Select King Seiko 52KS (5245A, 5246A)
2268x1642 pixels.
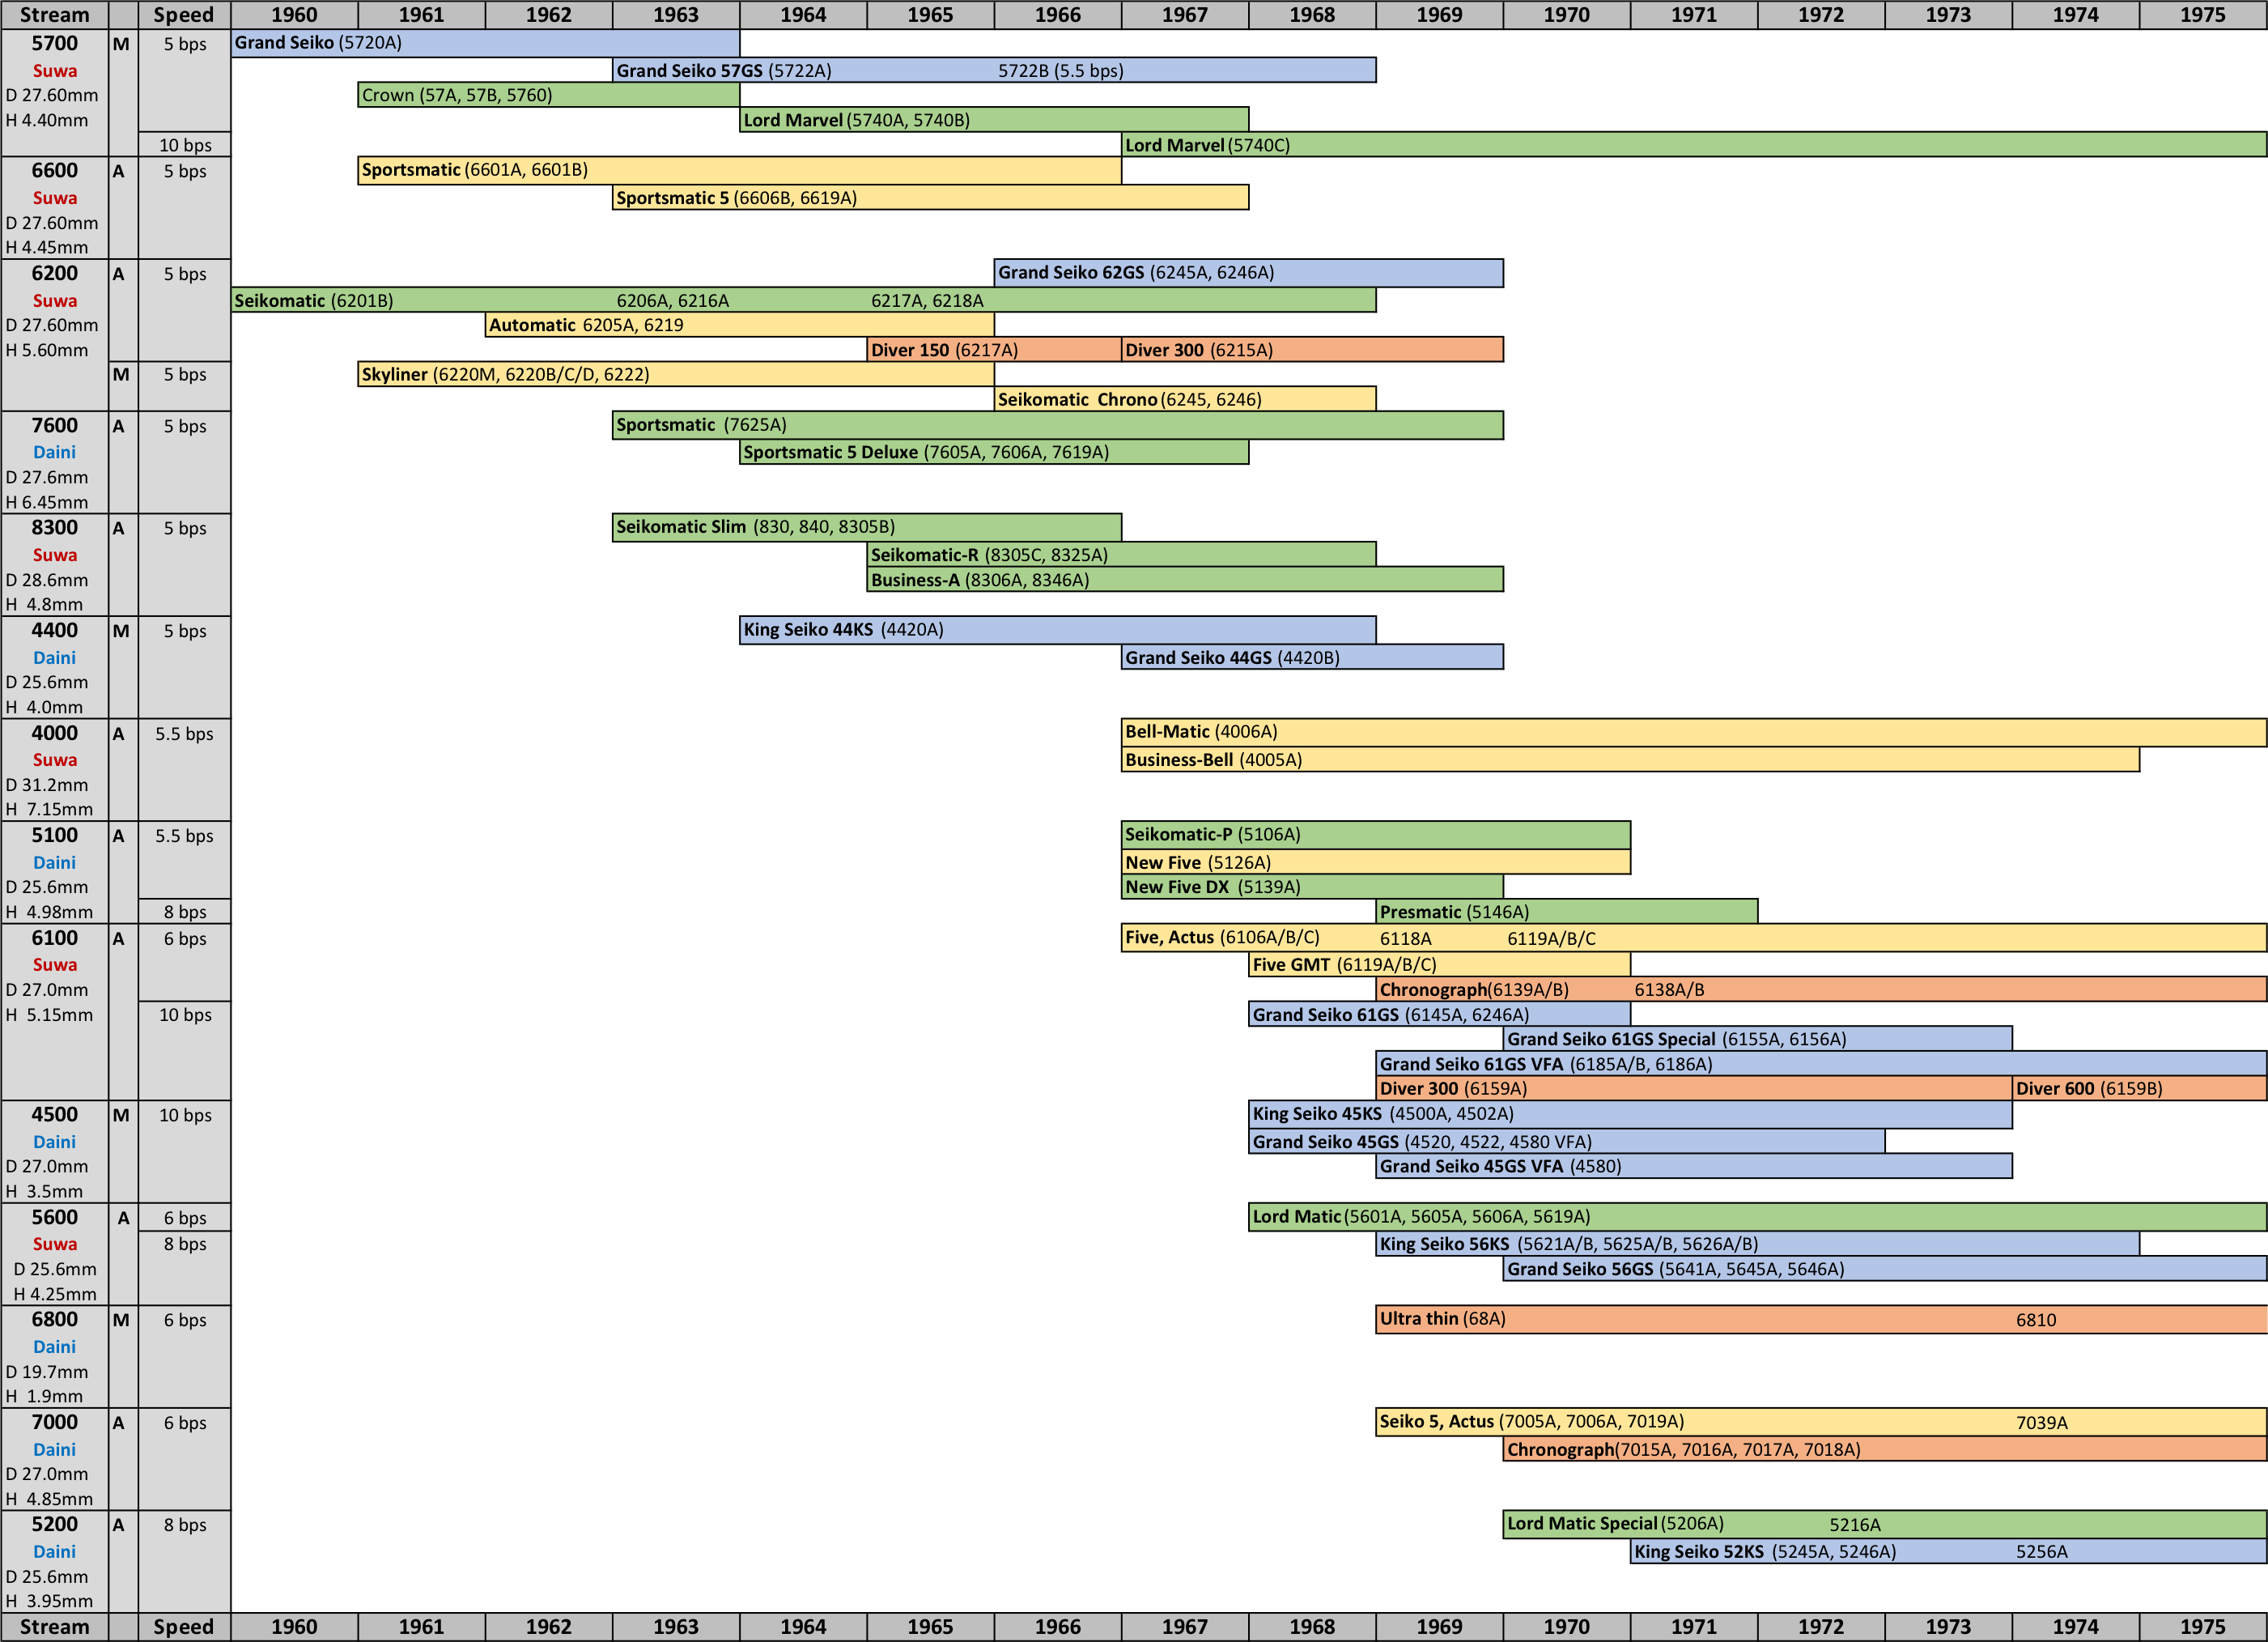[1948, 1551]
